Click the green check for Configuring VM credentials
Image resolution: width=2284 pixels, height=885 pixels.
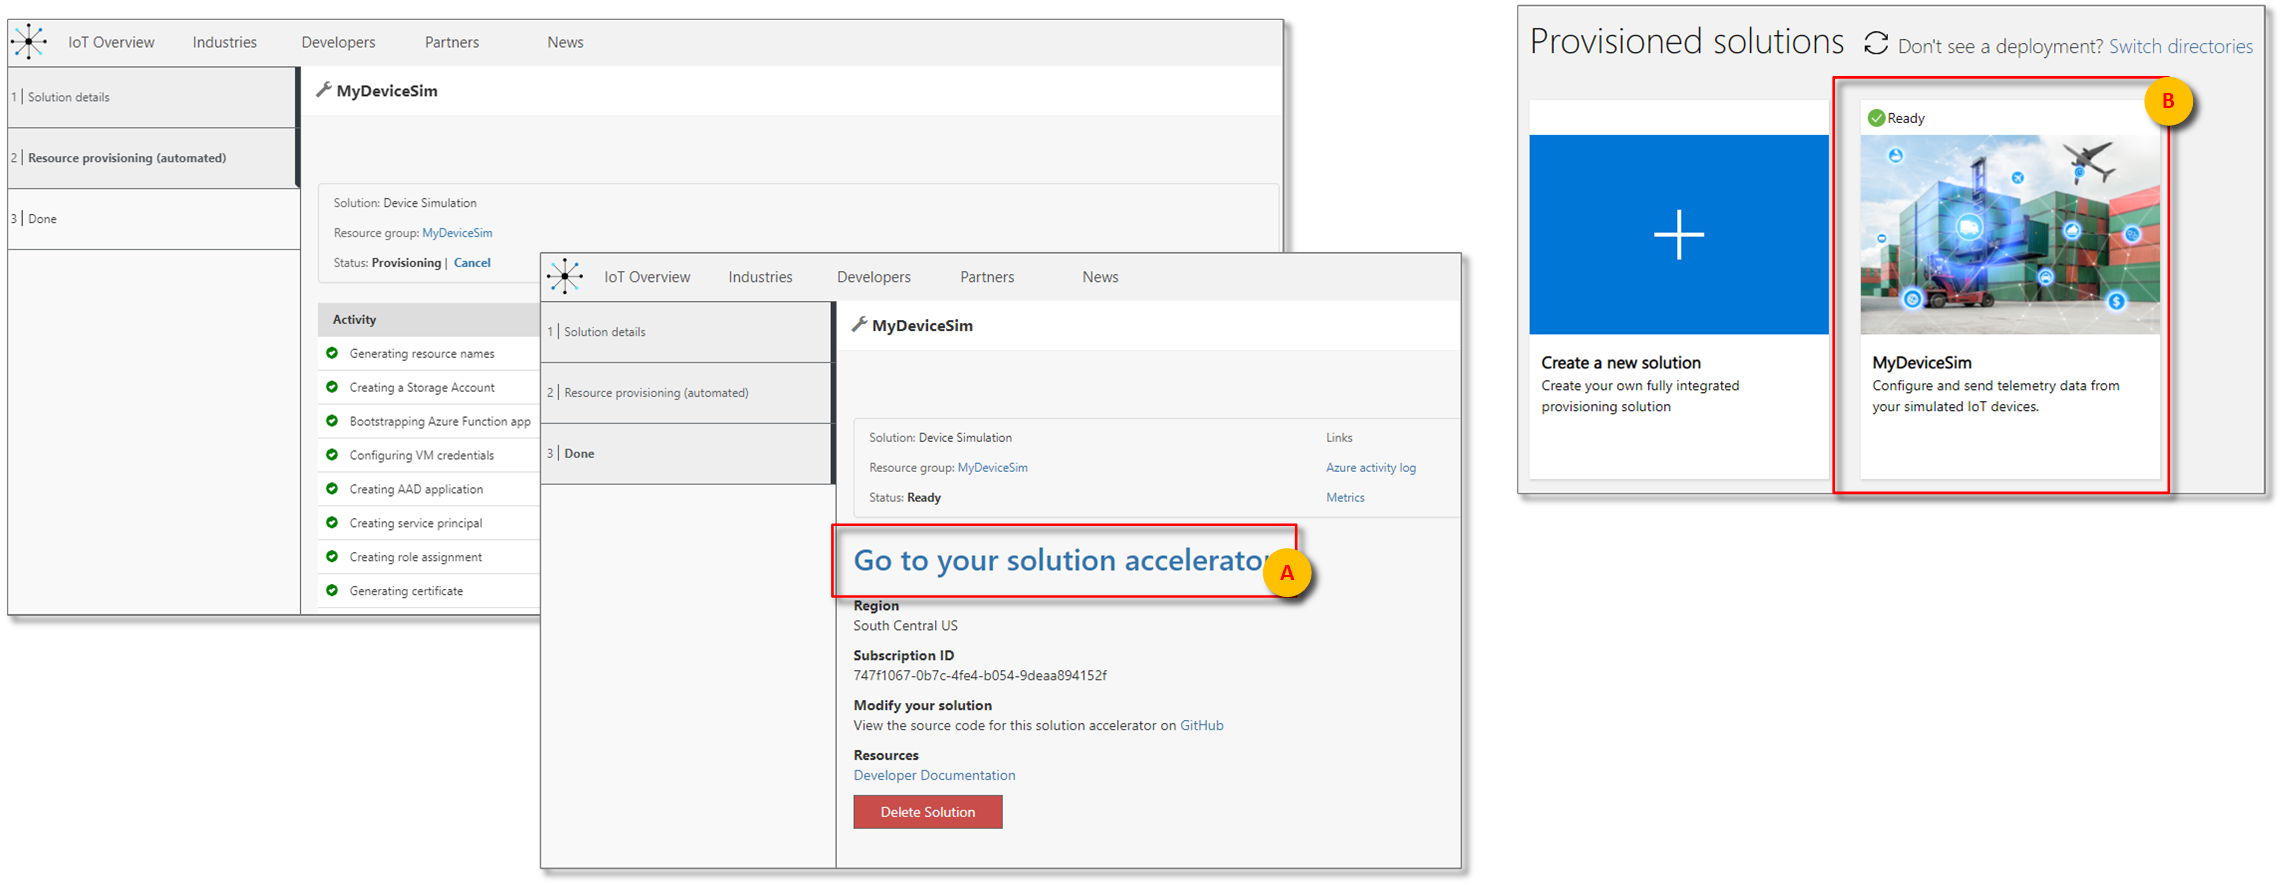[x=332, y=455]
